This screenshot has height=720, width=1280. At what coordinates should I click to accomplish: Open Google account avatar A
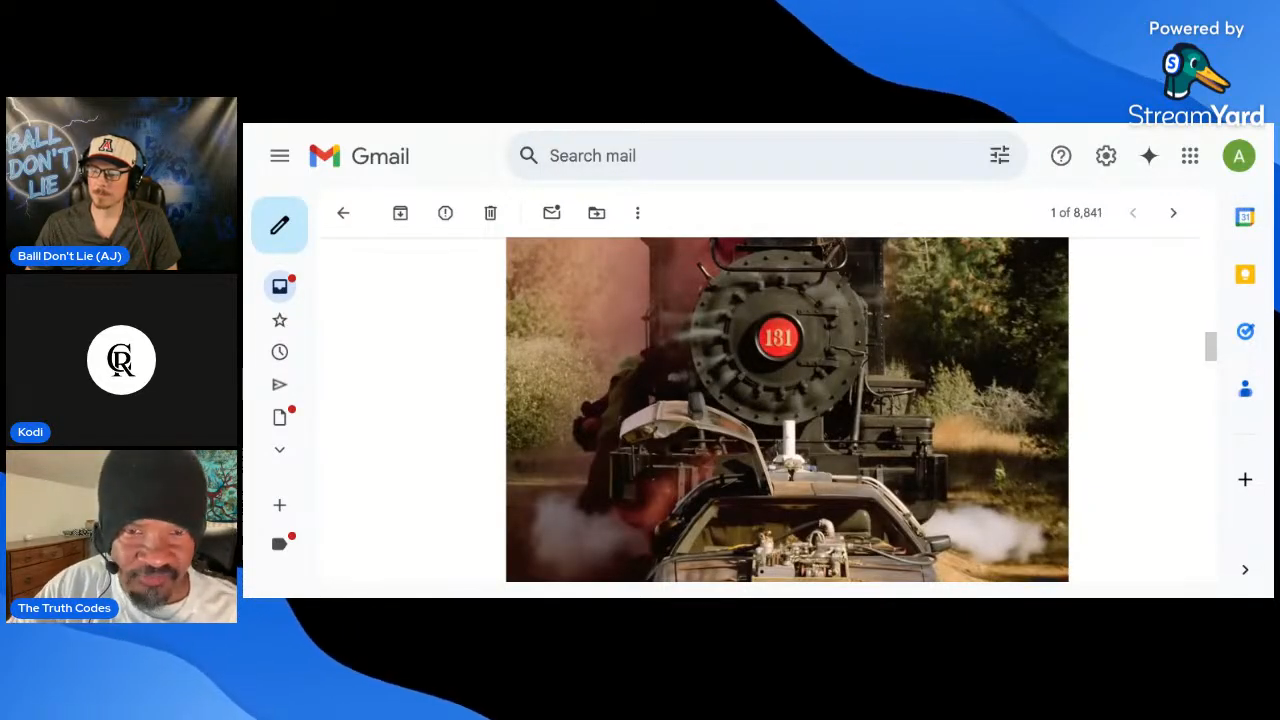tap(1239, 156)
